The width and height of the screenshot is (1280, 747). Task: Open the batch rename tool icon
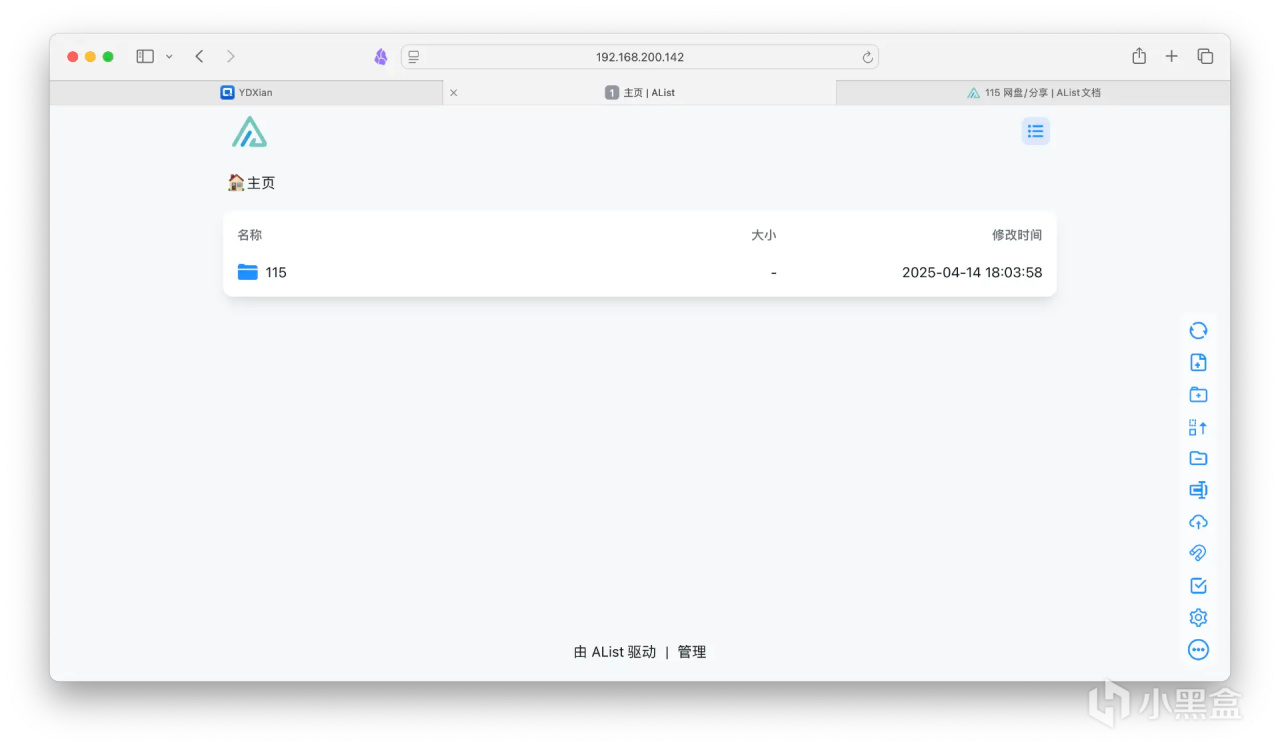click(x=1198, y=490)
